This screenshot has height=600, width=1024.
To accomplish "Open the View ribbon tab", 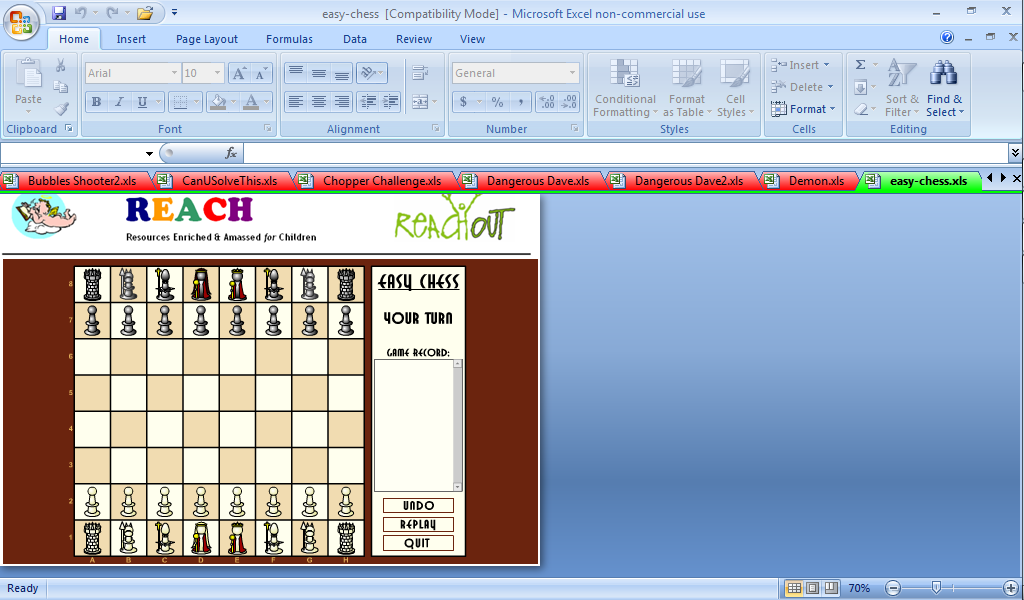I will pyautogui.click(x=472, y=39).
